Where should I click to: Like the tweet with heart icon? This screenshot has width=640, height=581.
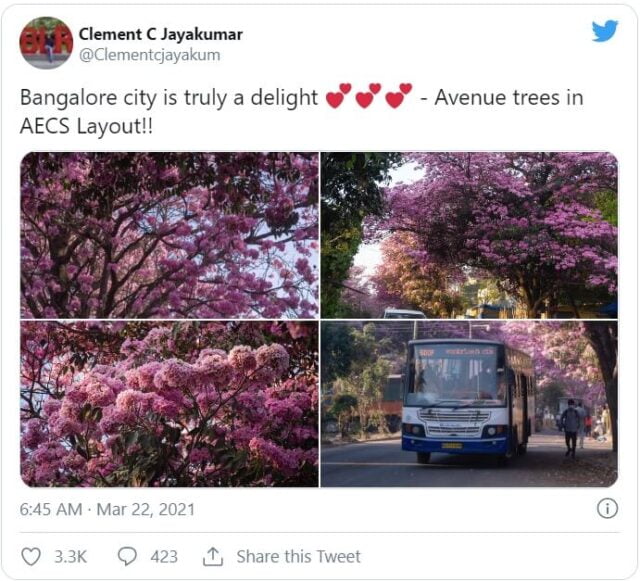(x=31, y=557)
